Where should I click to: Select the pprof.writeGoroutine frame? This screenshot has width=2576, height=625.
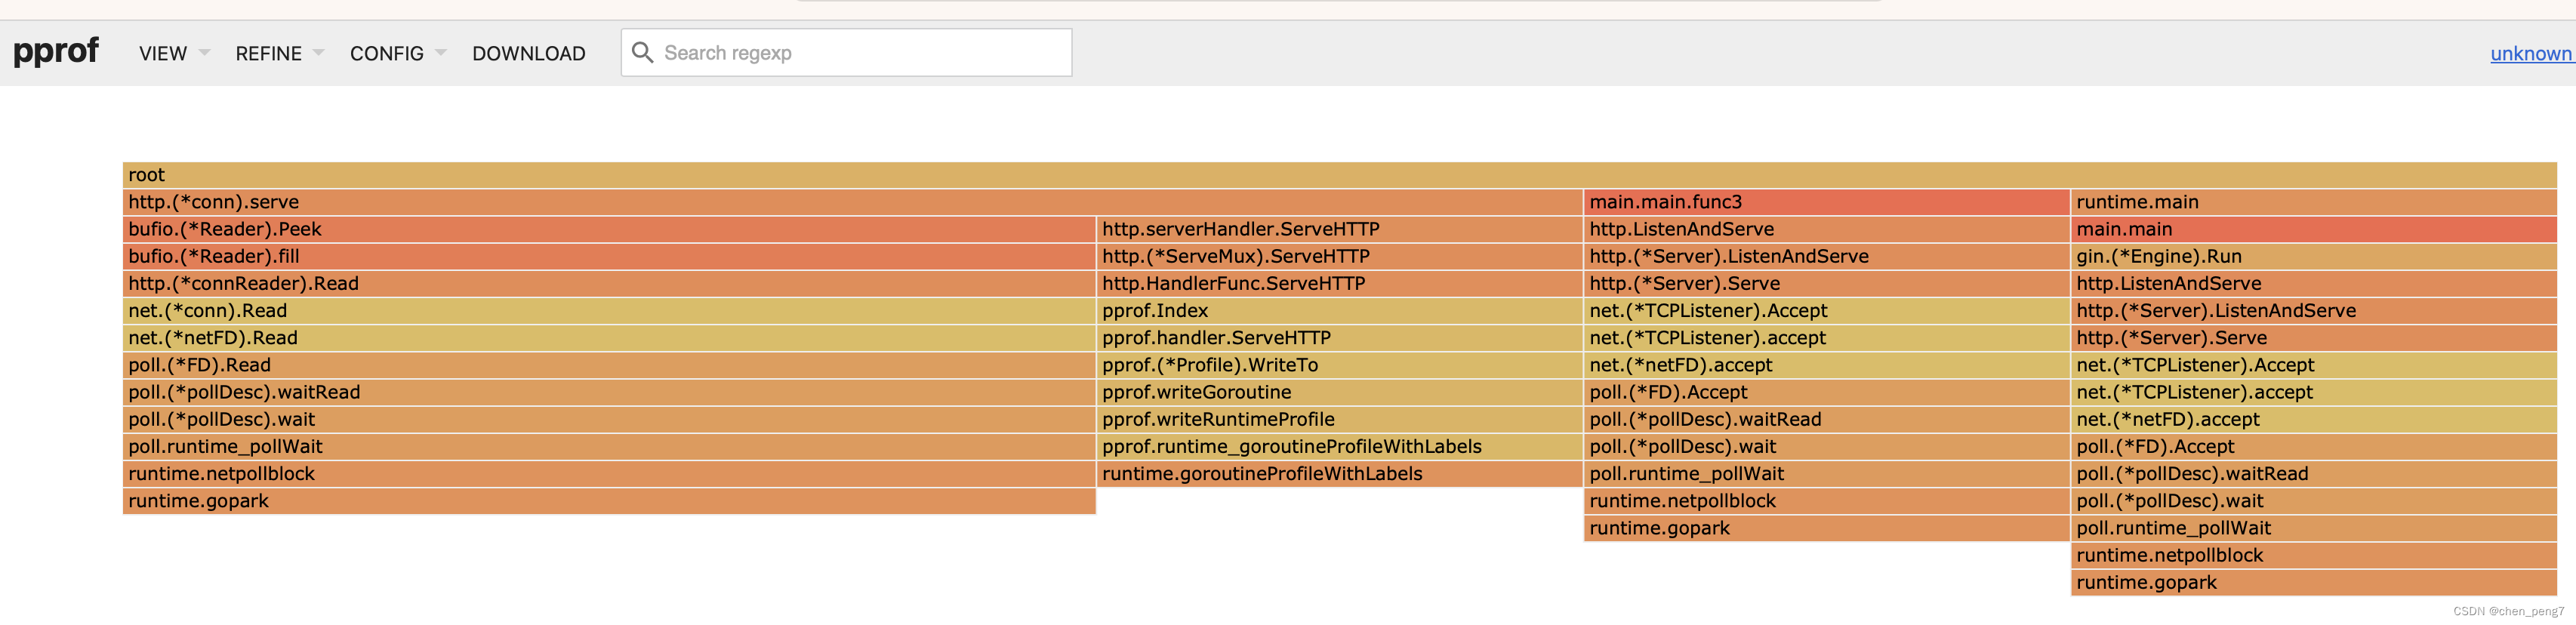[1340, 392]
